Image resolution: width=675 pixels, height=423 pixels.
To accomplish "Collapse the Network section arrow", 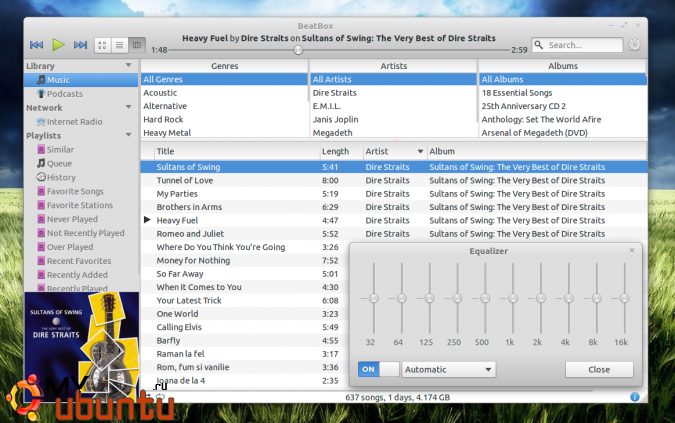I will [x=128, y=107].
